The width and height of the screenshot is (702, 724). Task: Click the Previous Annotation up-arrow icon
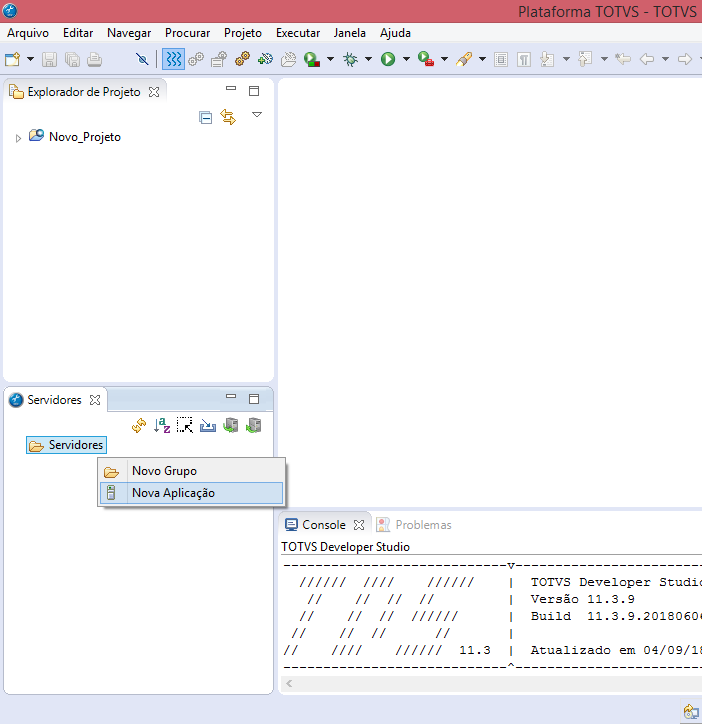point(585,59)
